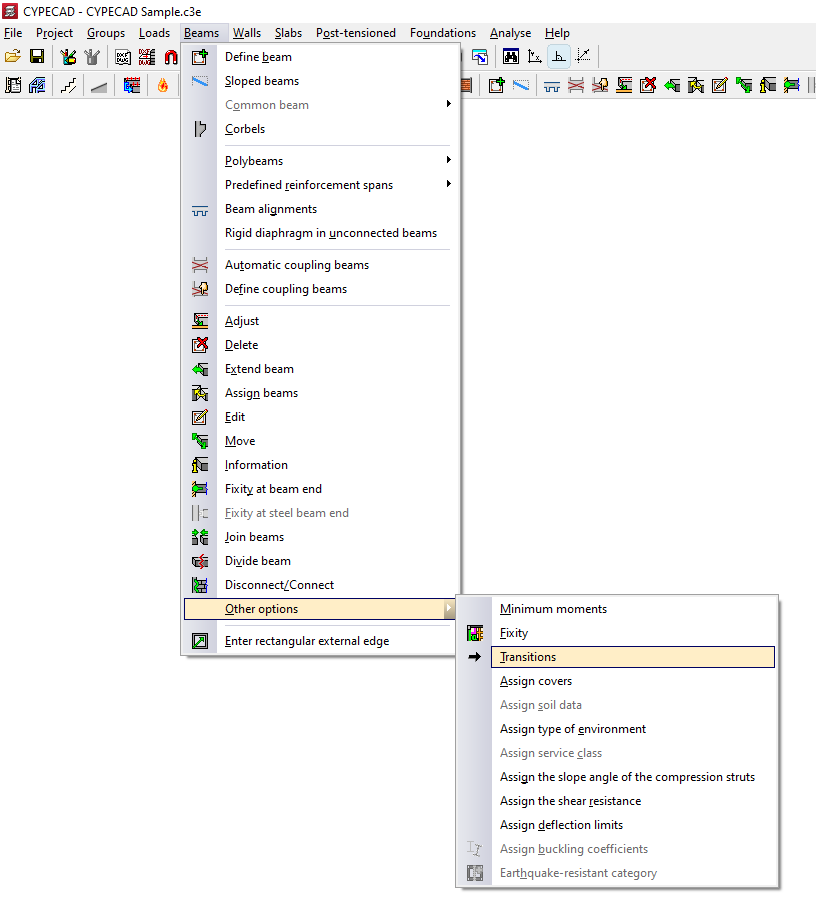Image resolution: width=816 pixels, height=914 pixels.
Task: Click the Fixity at beam end toolbar icon
Action: [792, 86]
